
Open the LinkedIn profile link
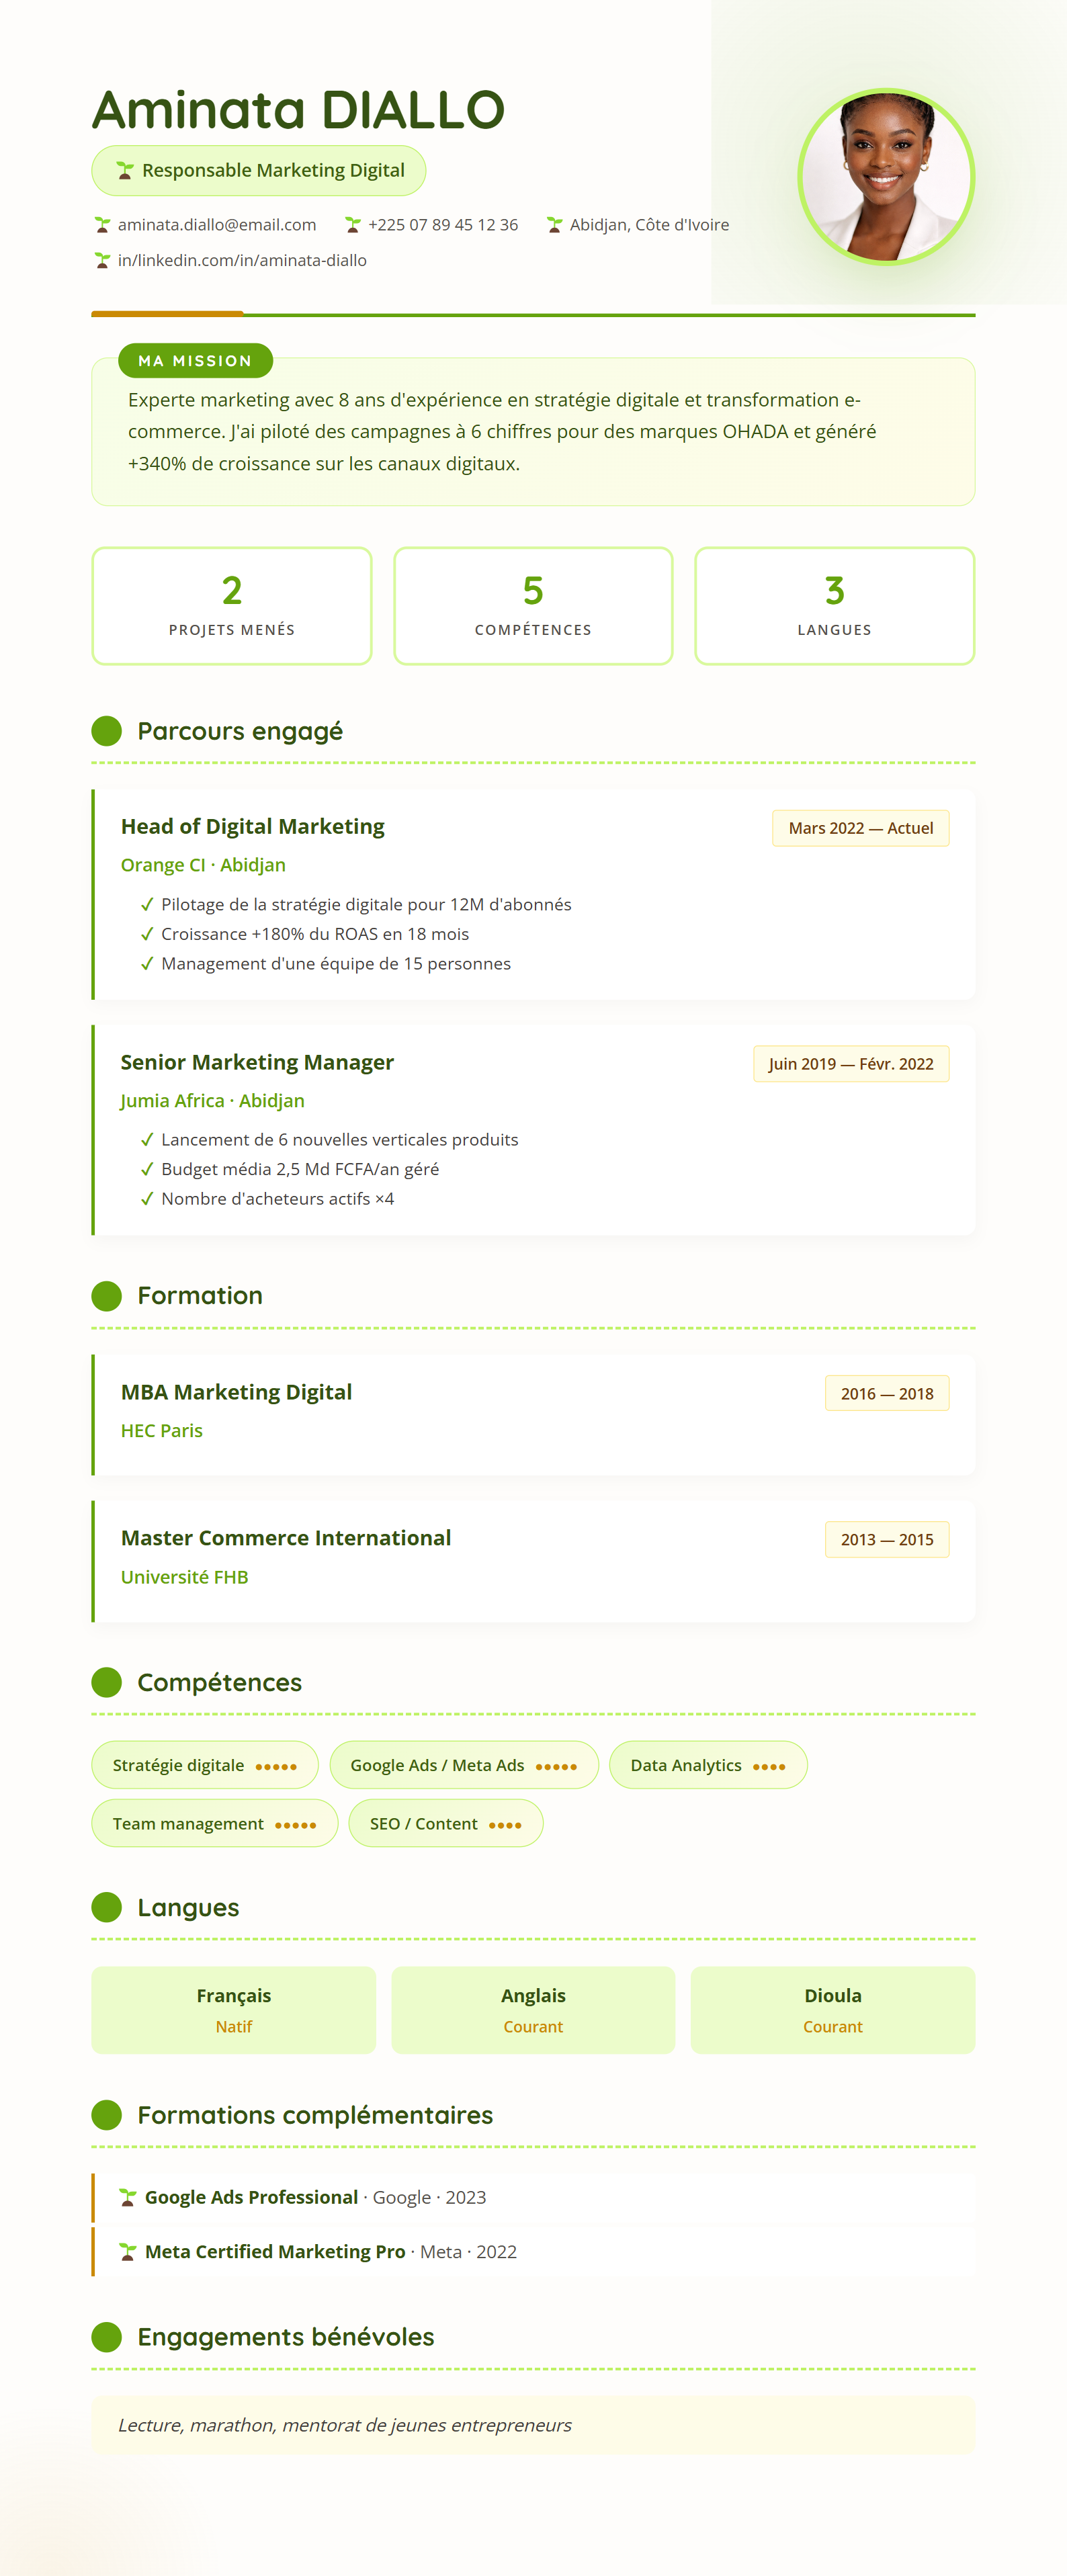pos(242,261)
